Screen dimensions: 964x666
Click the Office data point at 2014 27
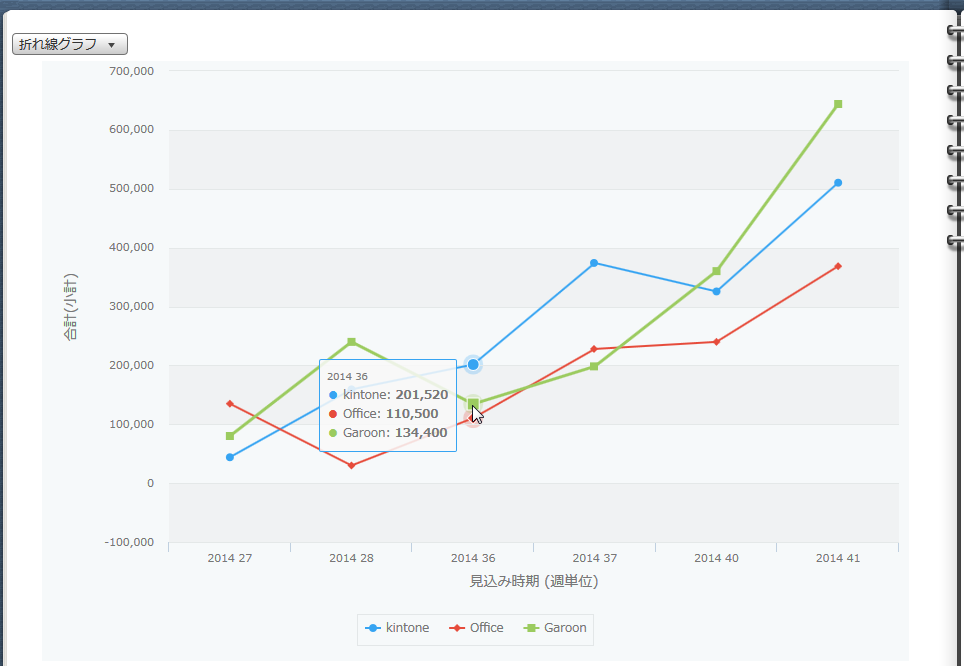point(230,403)
